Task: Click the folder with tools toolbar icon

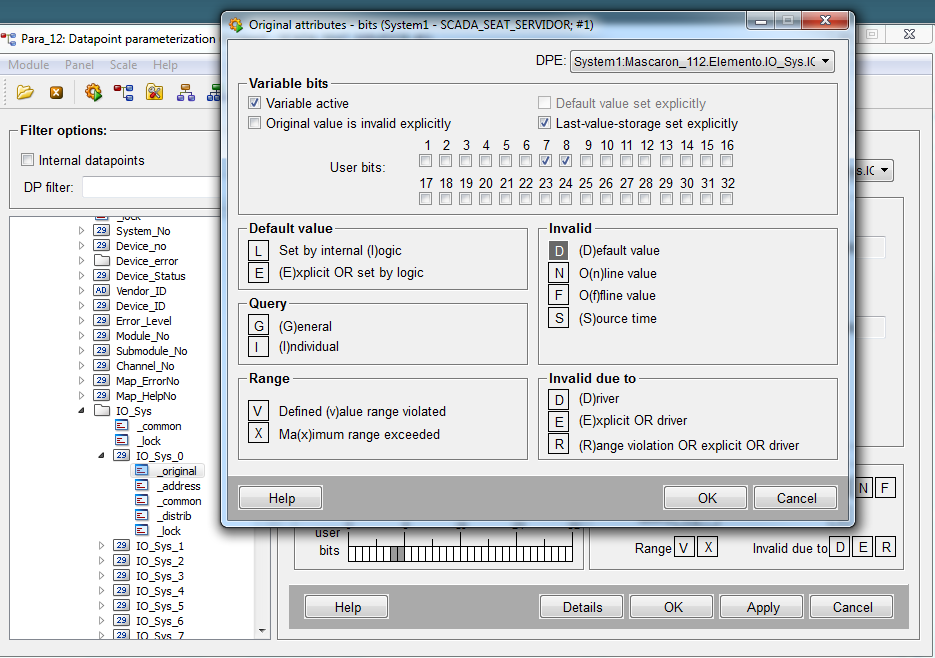Action: 155,93
